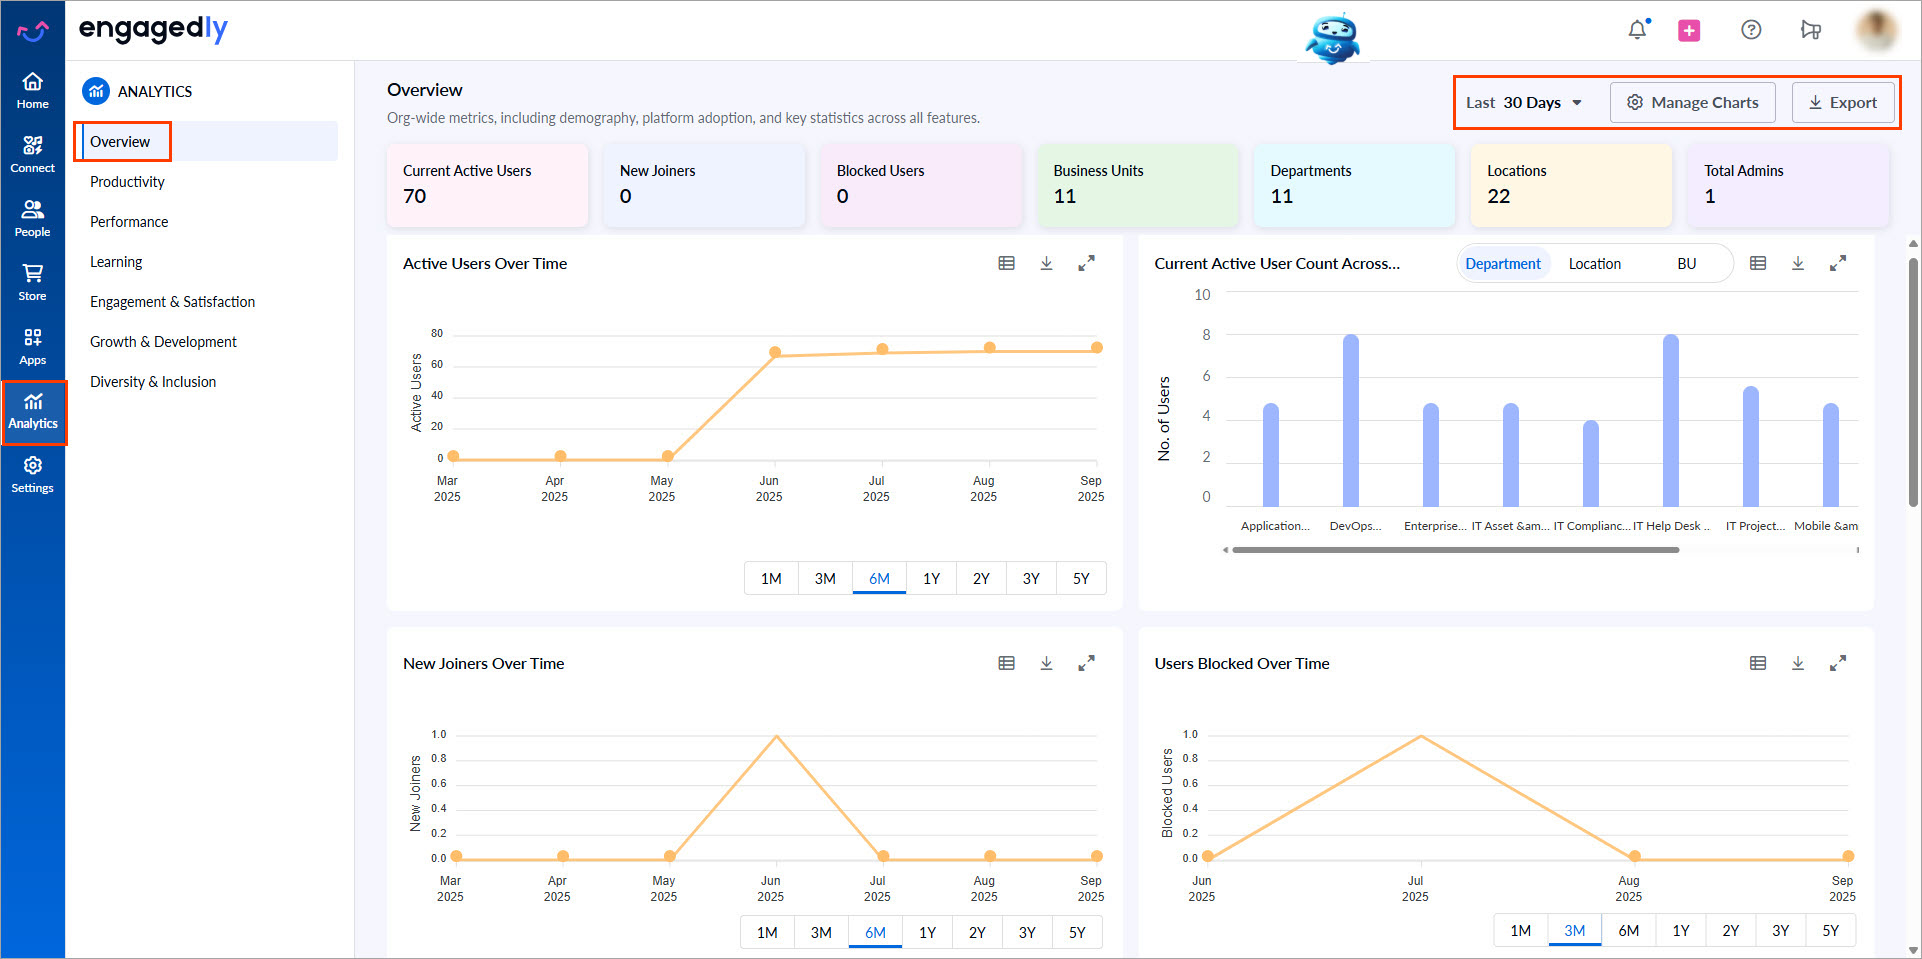Download the Active Users Over Time chart
1922x959 pixels.
click(x=1046, y=263)
